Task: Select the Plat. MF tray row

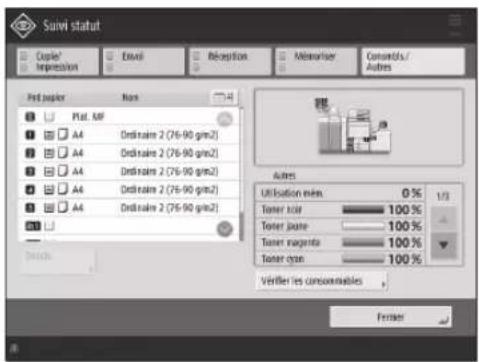Action: tap(129, 117)
